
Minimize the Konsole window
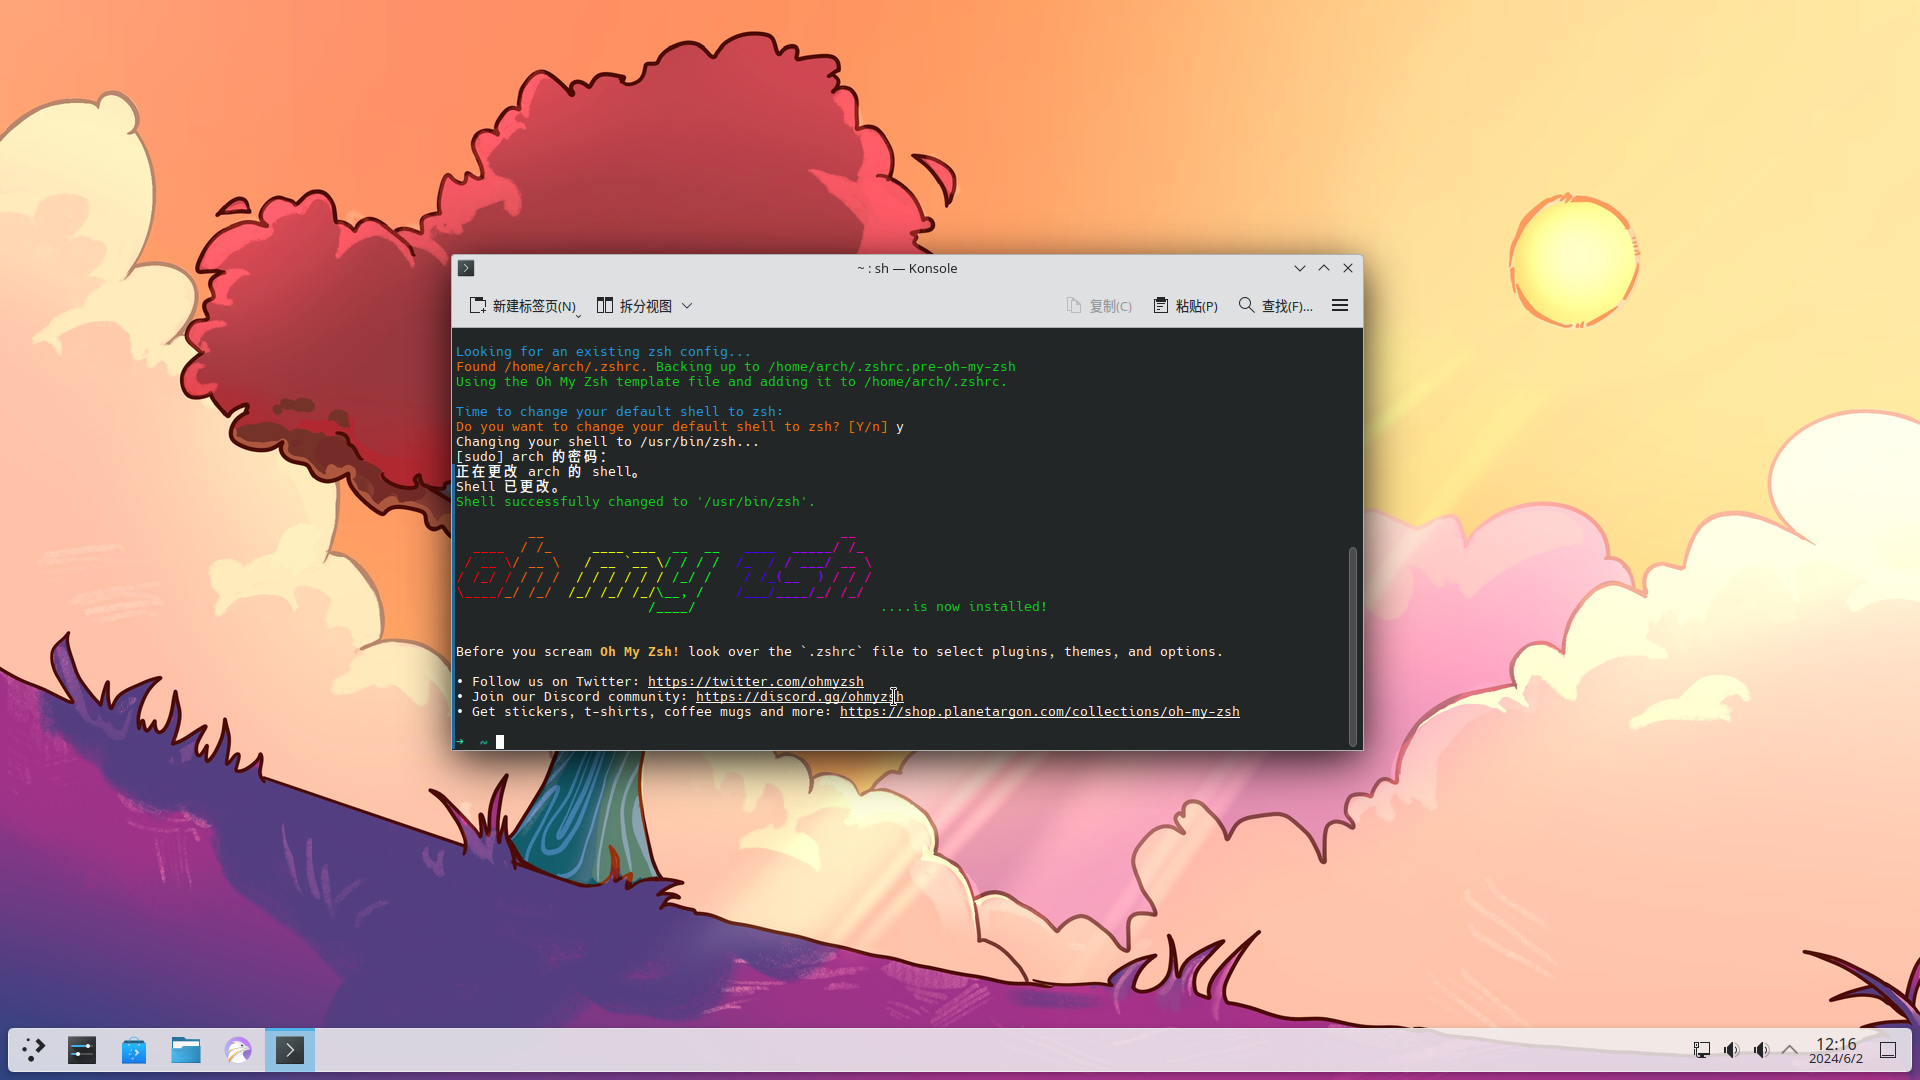point(1300,268)
